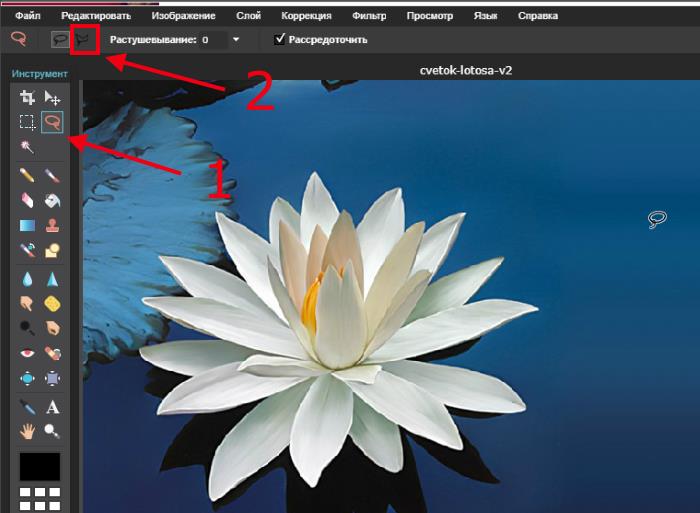The image size is (700, 513).
Task: Click the cvetok-lotosa-v2 document title
Action: click(466, 71)
